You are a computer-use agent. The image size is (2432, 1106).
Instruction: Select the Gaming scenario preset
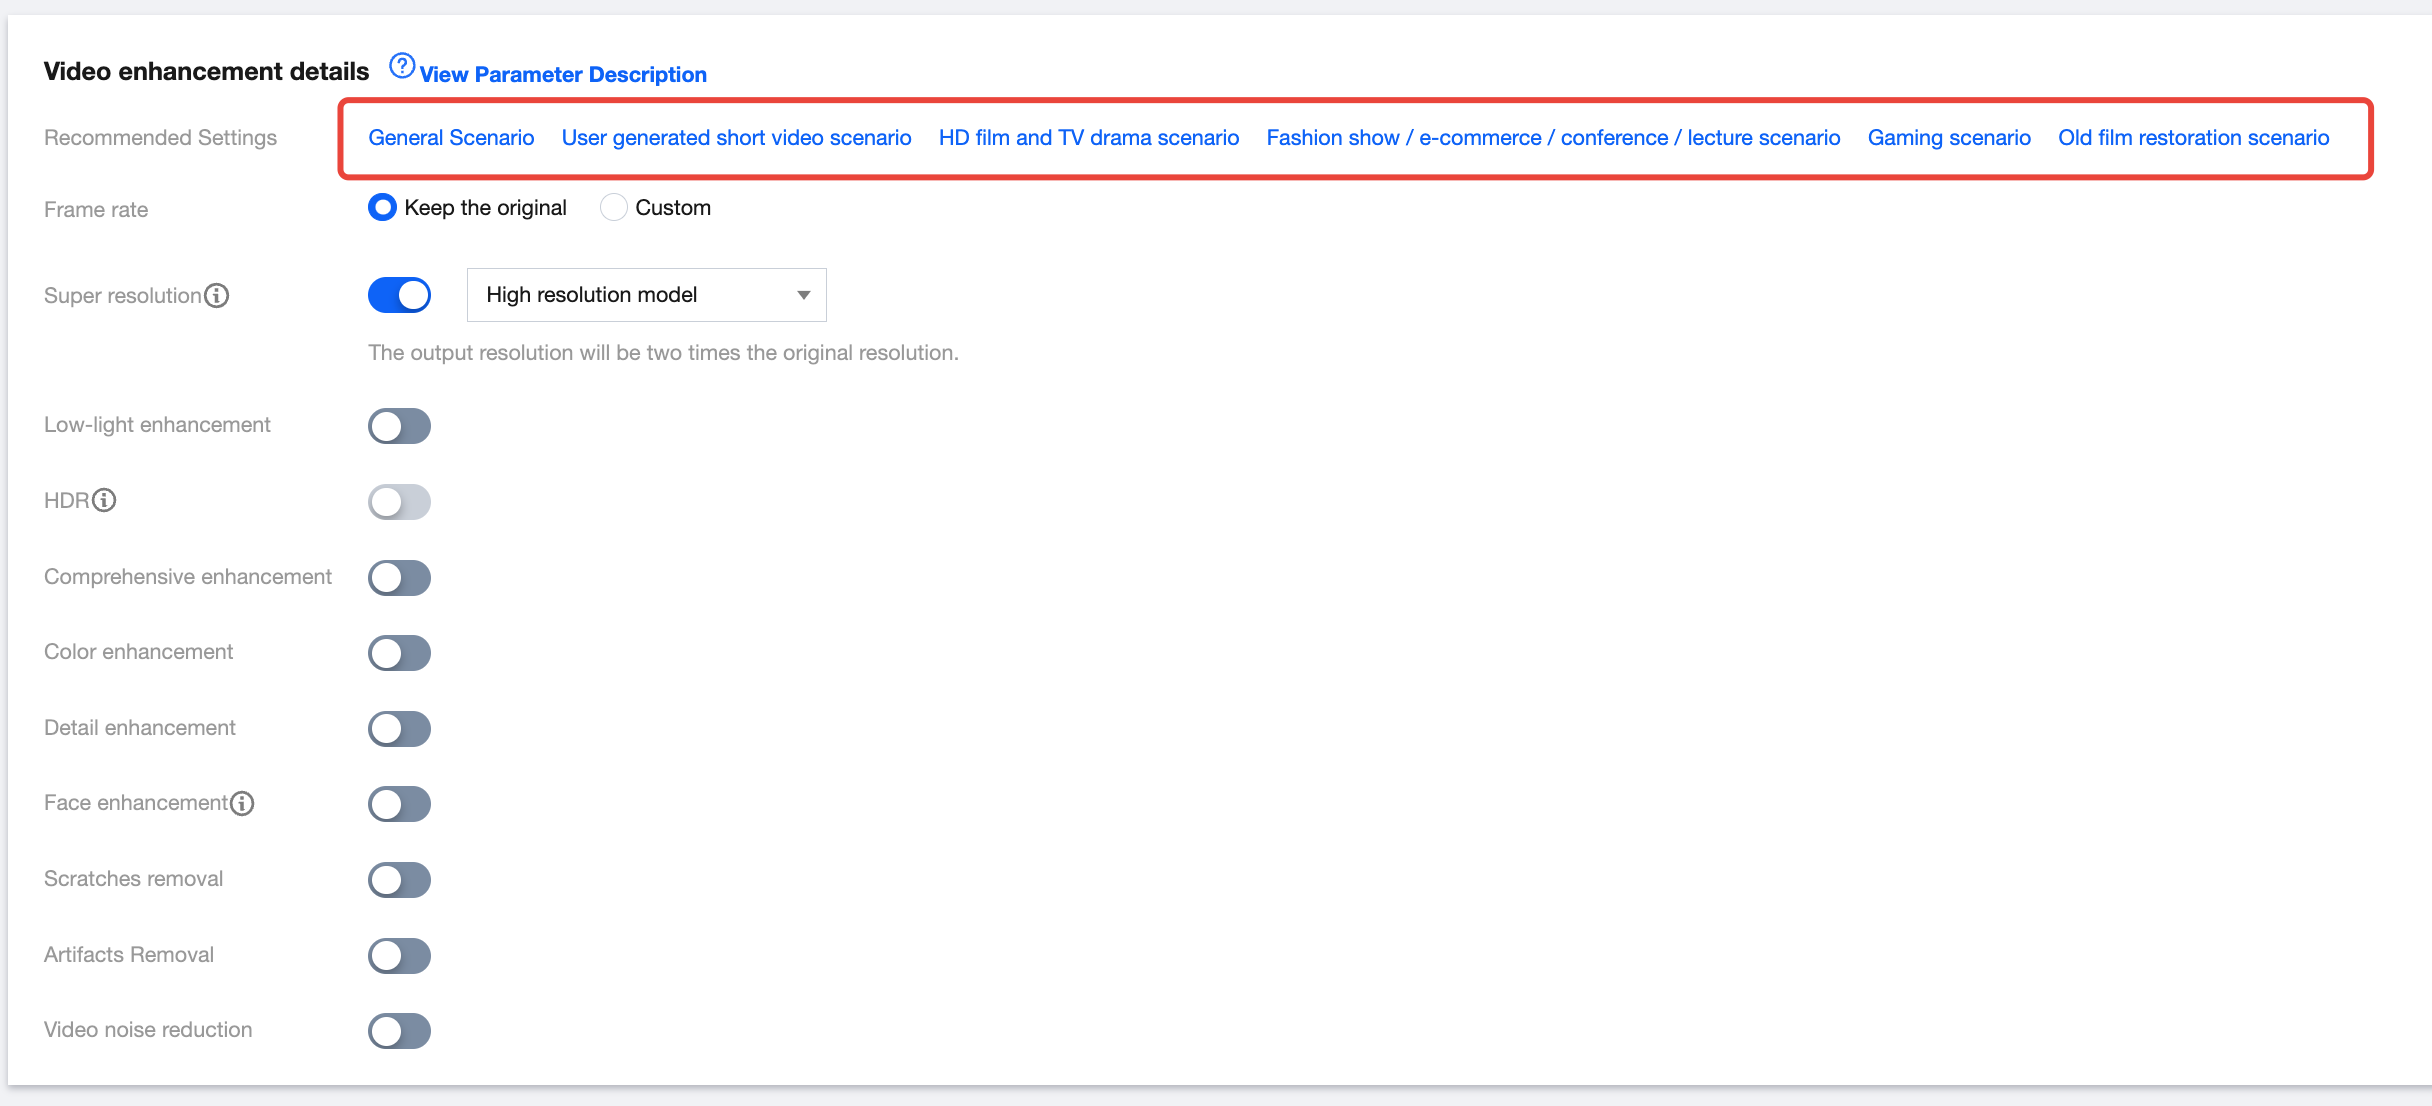[x=1948, y=138]
